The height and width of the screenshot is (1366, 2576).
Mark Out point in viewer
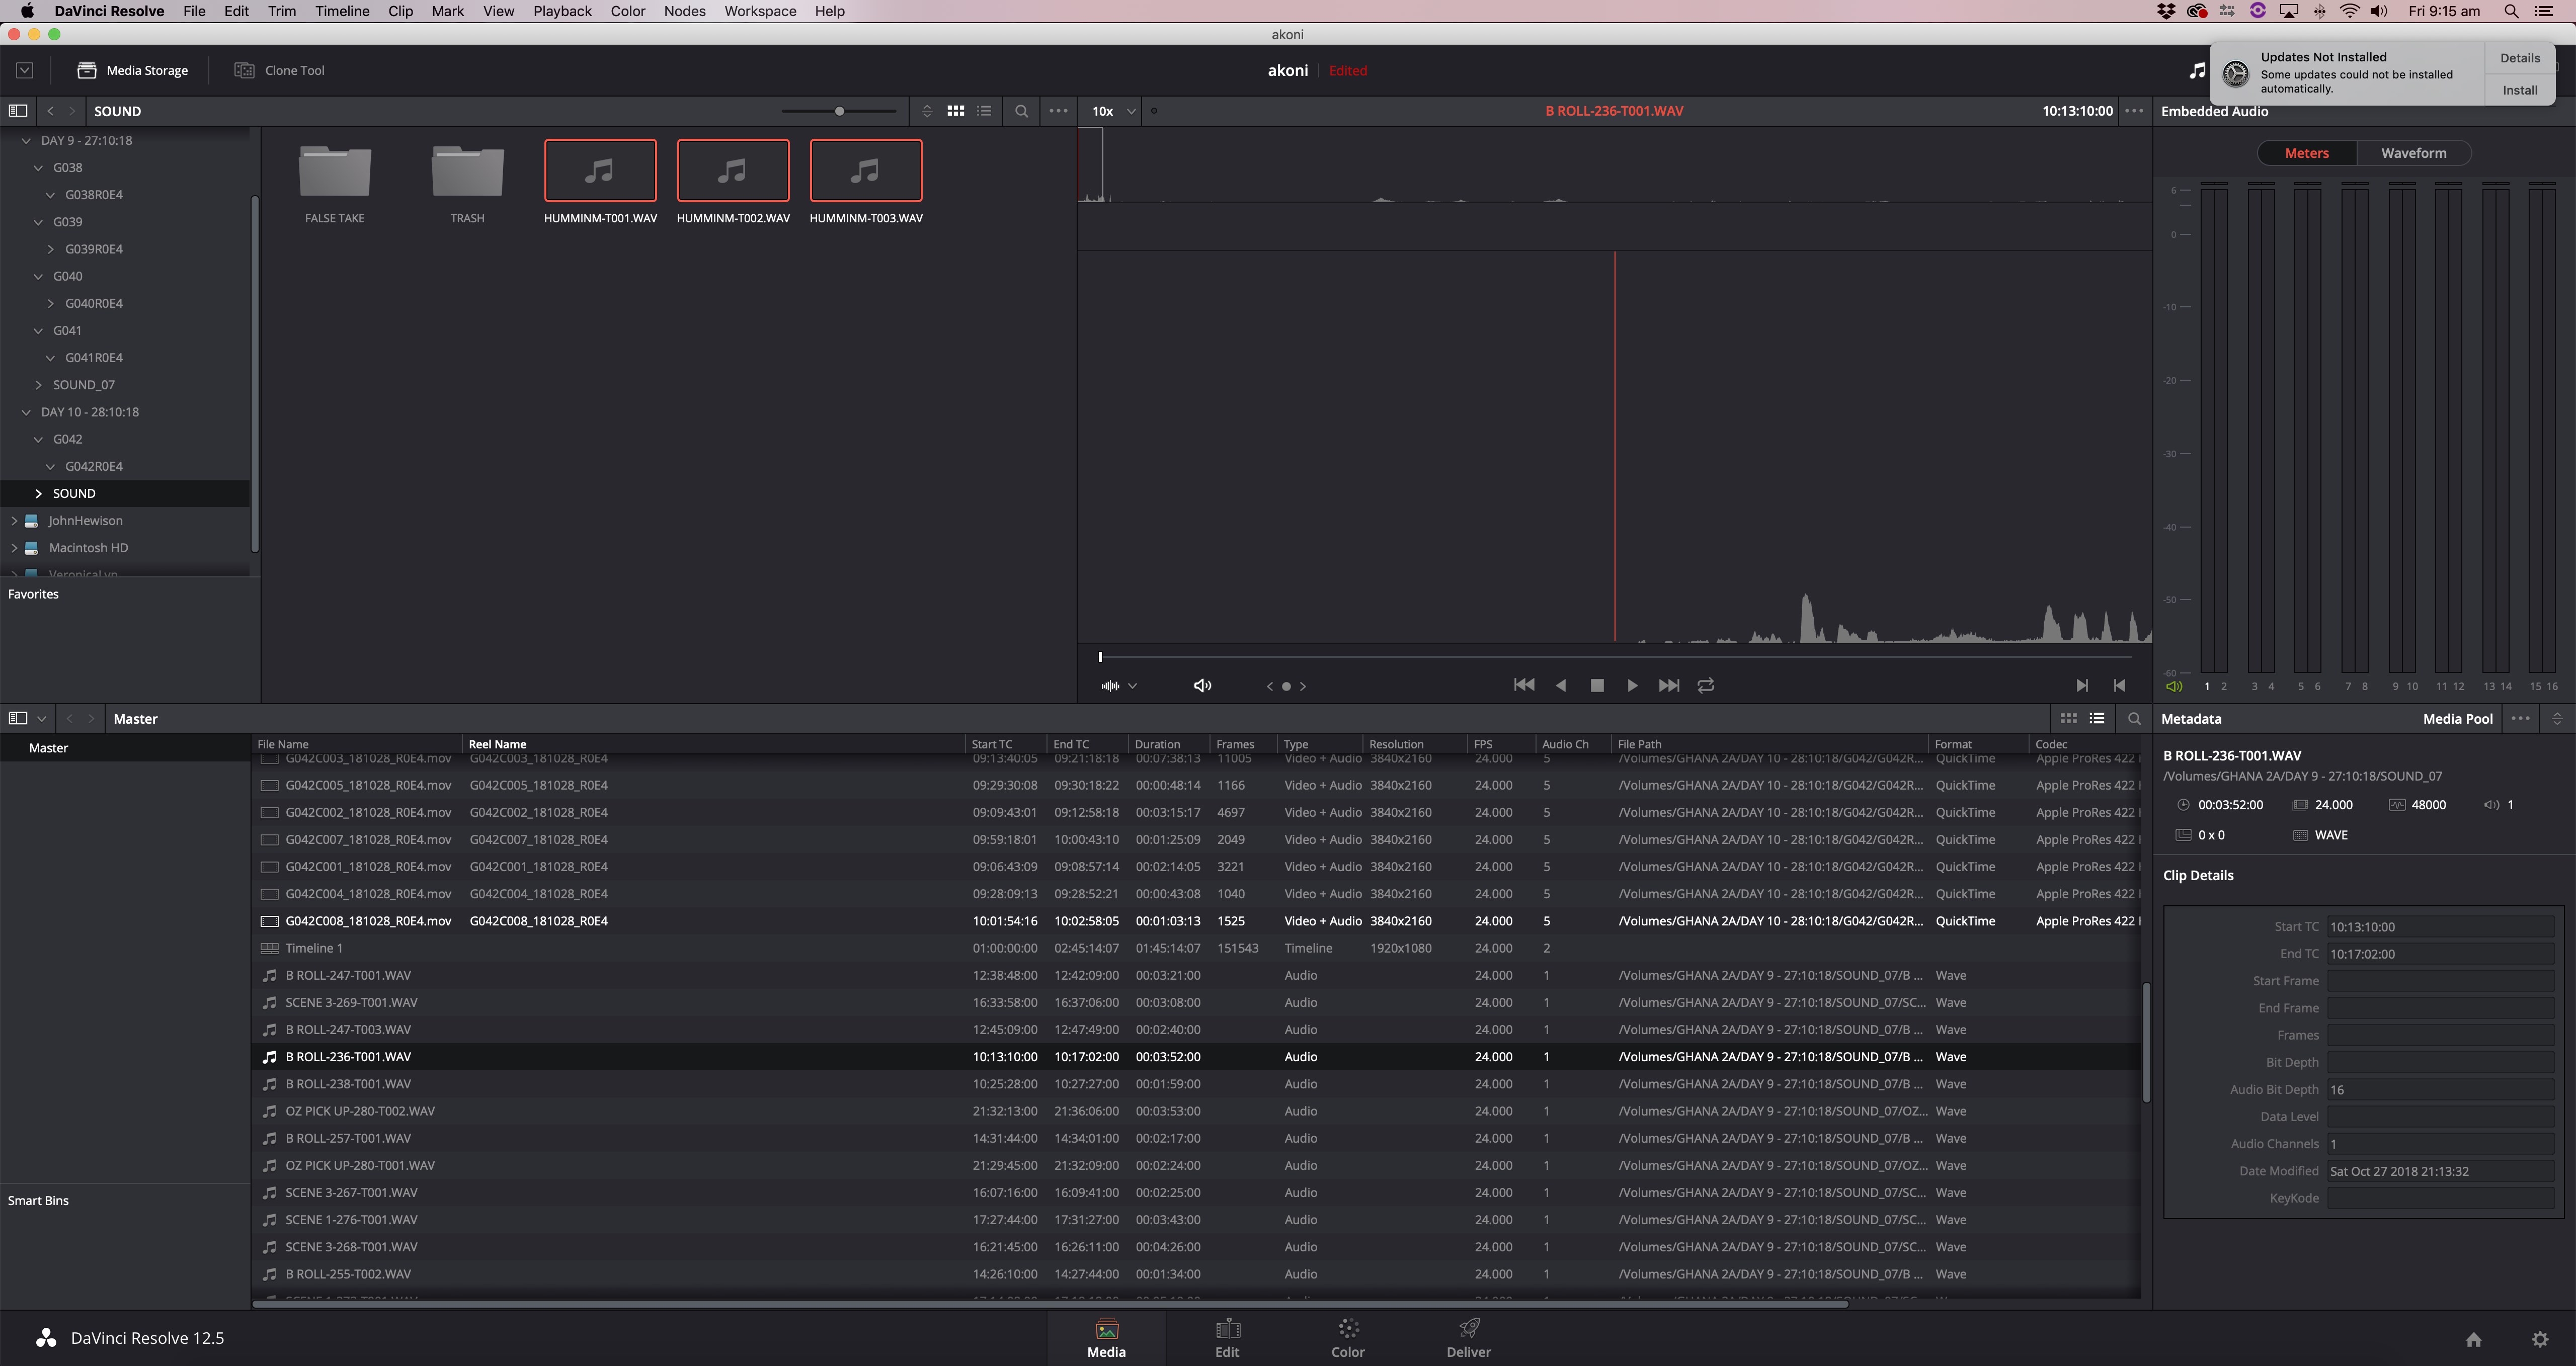click(2119, 685)
